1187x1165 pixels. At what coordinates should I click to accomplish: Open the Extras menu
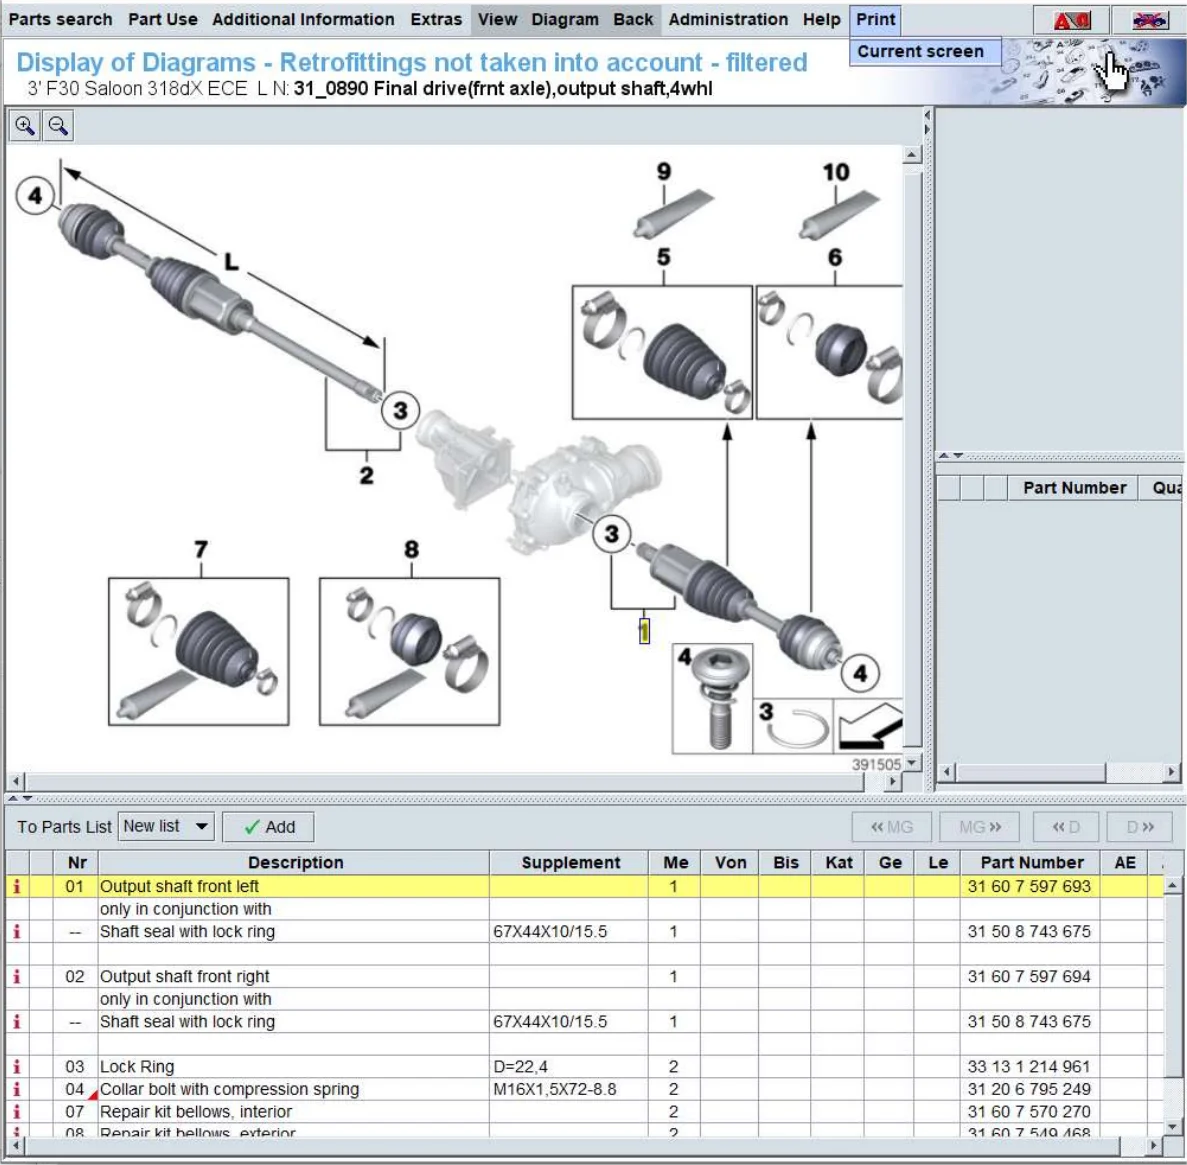pyautogui.click(x=436, y=19)
